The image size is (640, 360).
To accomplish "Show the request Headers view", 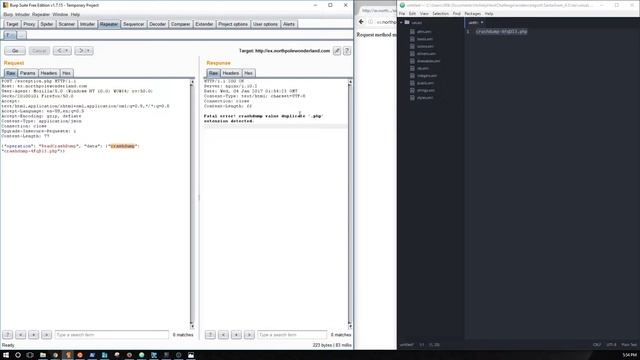I will tap(49, 73).
